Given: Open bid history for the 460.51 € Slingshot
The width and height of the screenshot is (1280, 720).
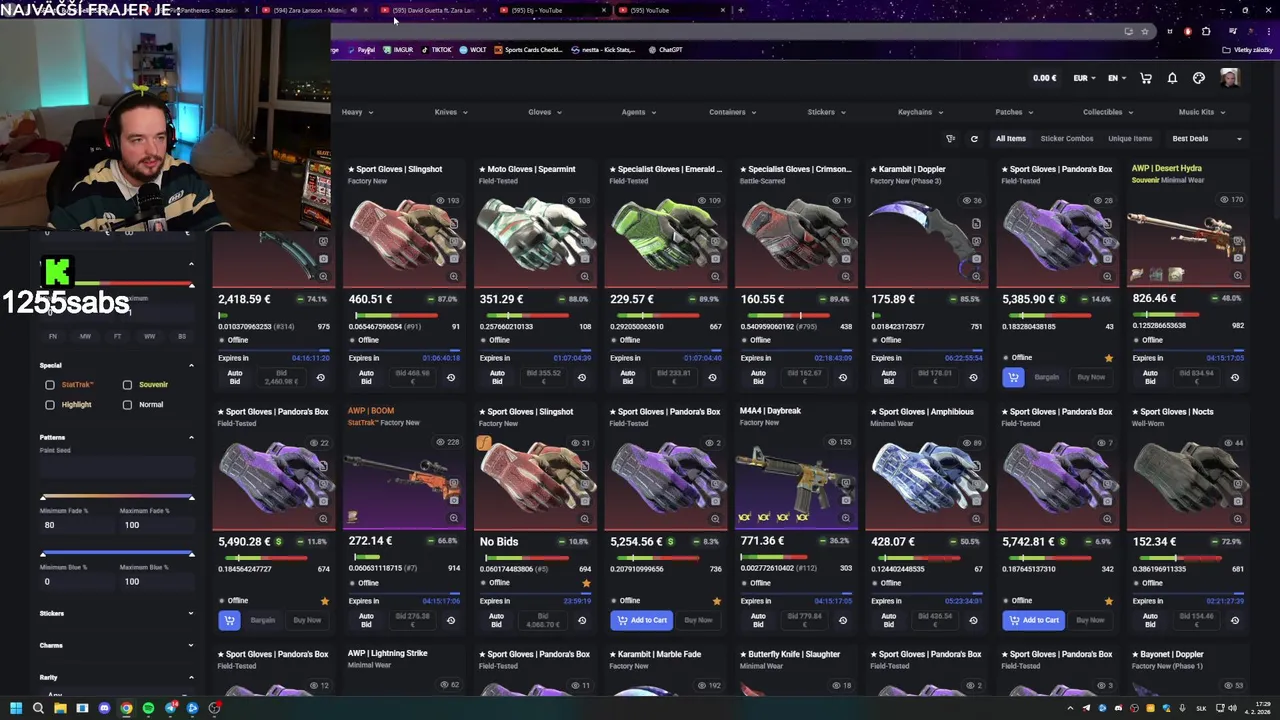Looking at the screenshot, I should click(x=451, y=377).
